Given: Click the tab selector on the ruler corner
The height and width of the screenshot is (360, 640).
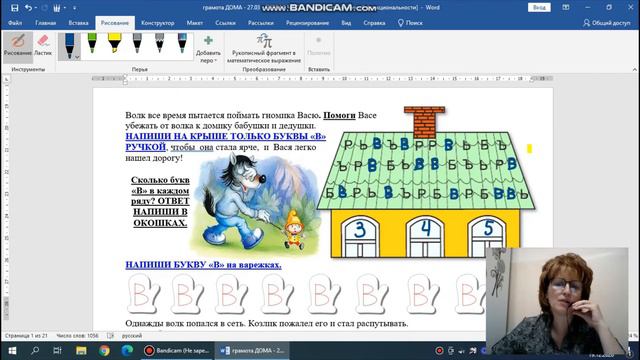Looking at the screenshot, I should click(x=6, y=80).
